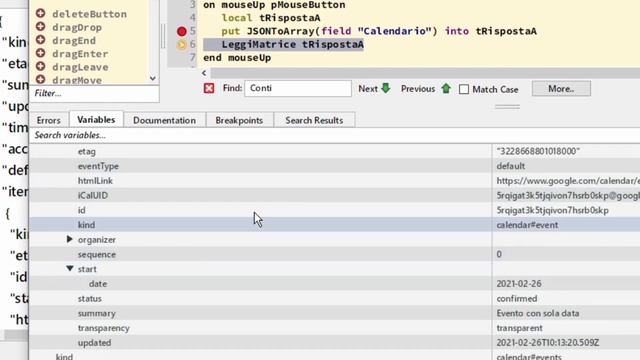Click the Previous find button label
This screenshot has height=360, width=640.
pos(418,89)
